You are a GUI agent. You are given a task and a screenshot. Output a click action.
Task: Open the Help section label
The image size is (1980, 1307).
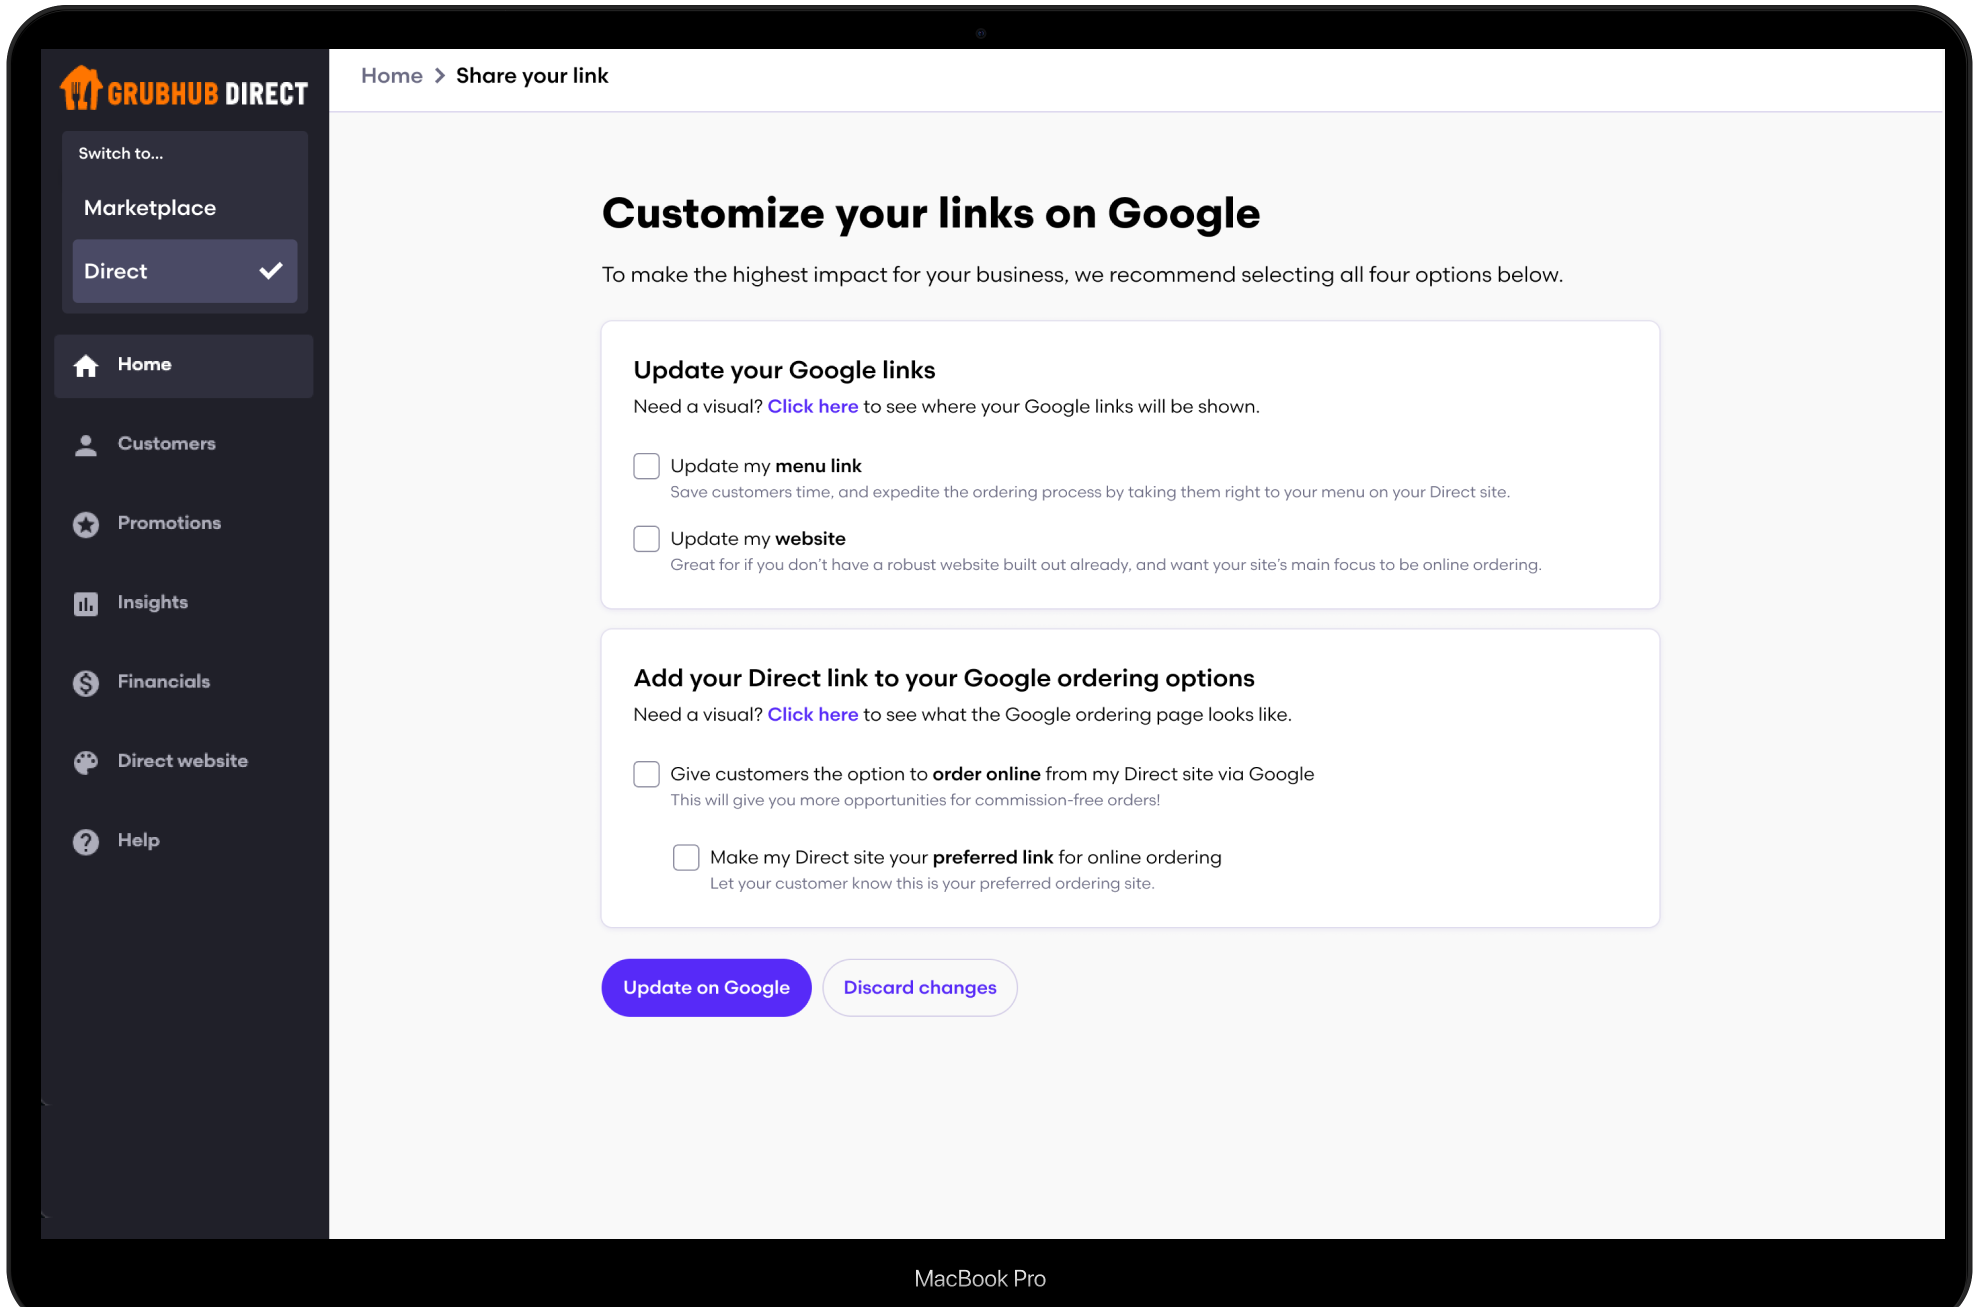click(x=138, y=840)
